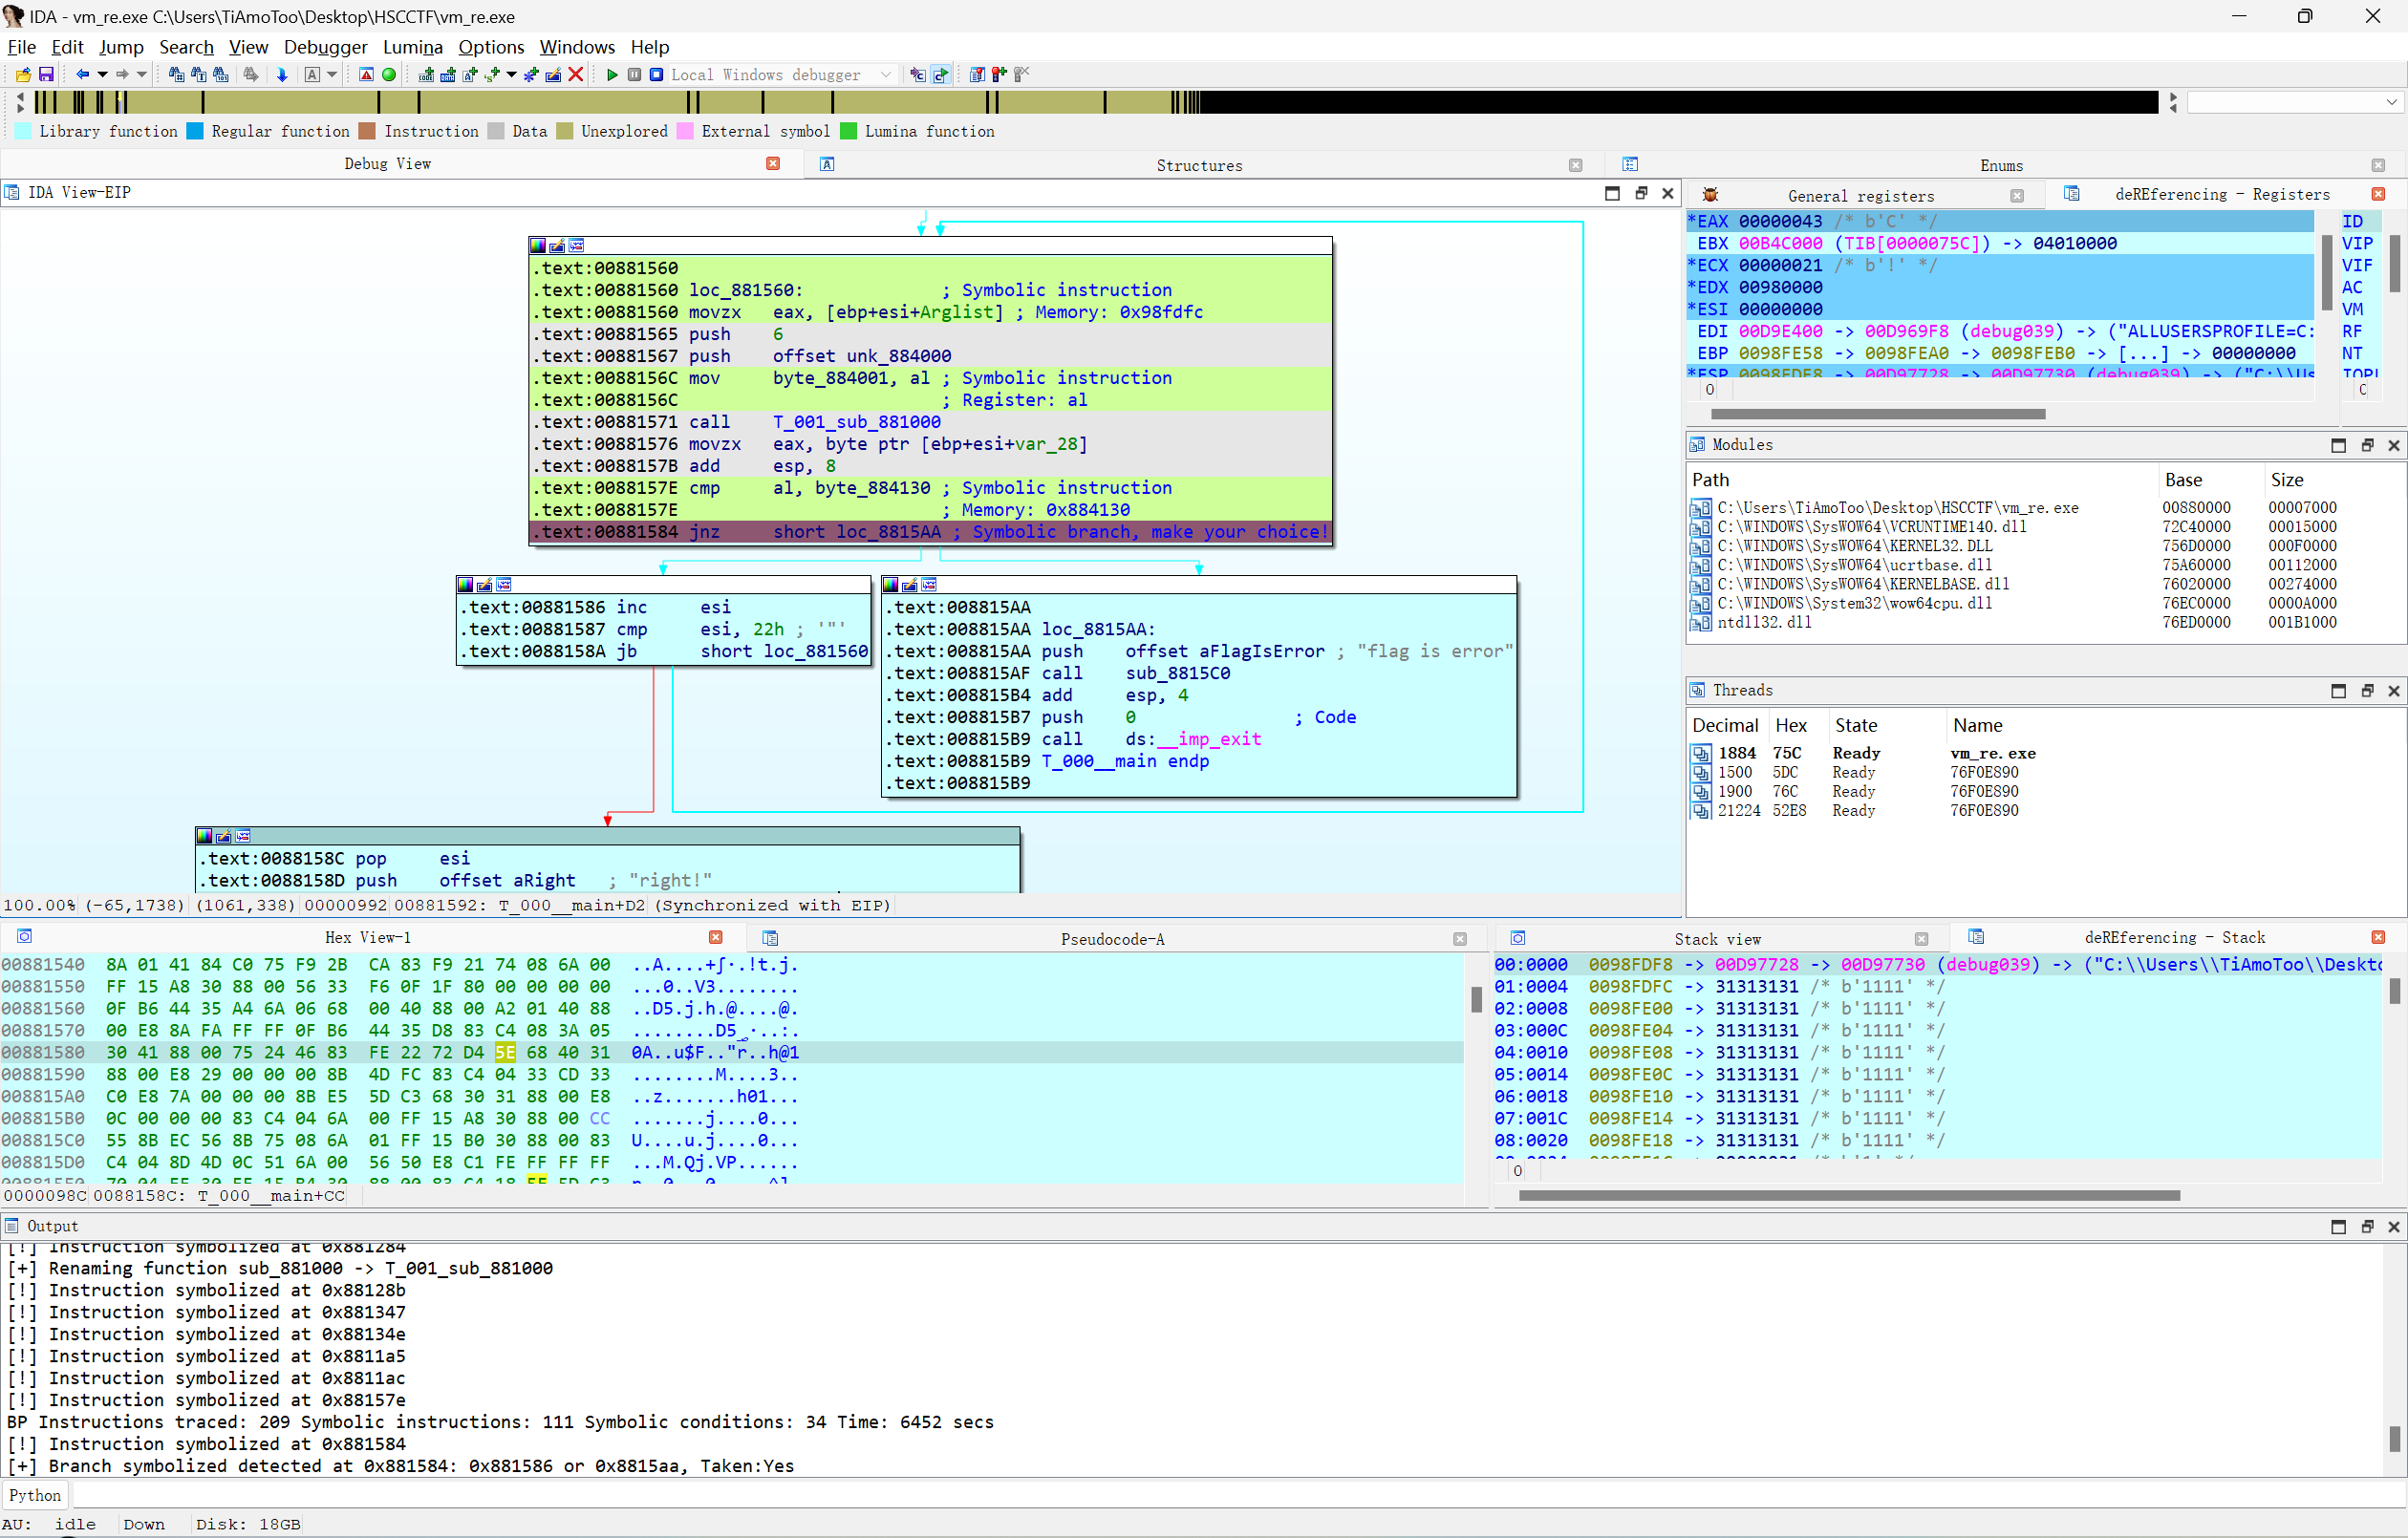The height and width of the screenshot is (1538, 2408).
Task: Click the Output window vertical scrollbar
Action: click(2395, 1360)
